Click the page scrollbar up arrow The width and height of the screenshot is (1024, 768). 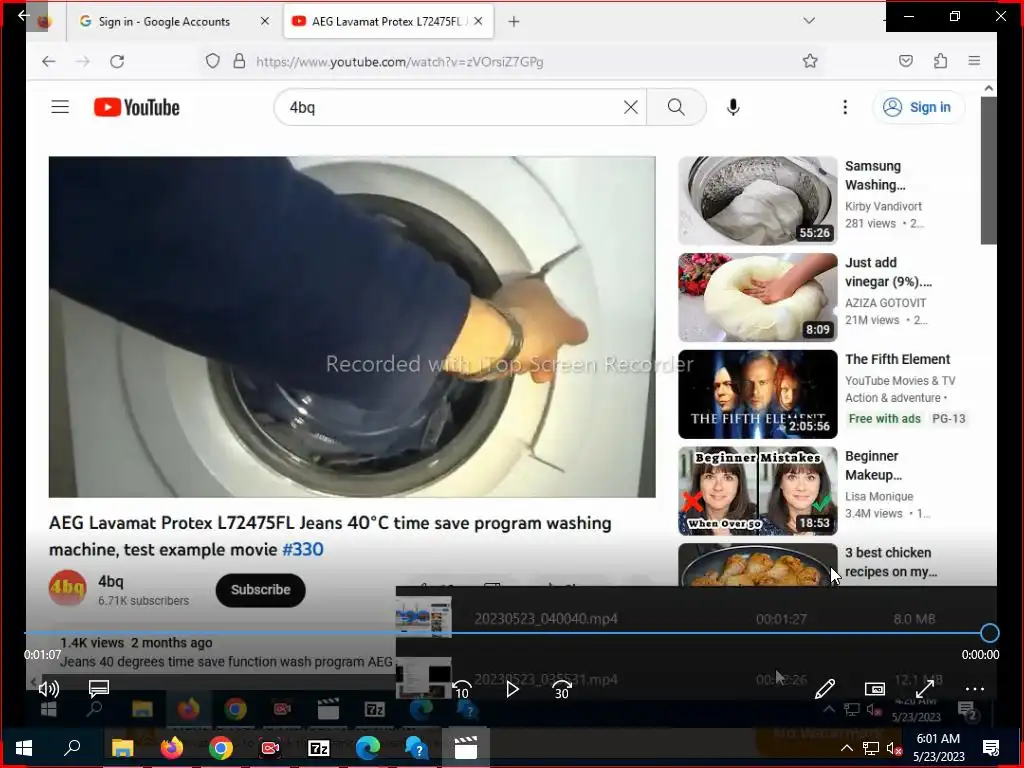(x=989, y=88)
